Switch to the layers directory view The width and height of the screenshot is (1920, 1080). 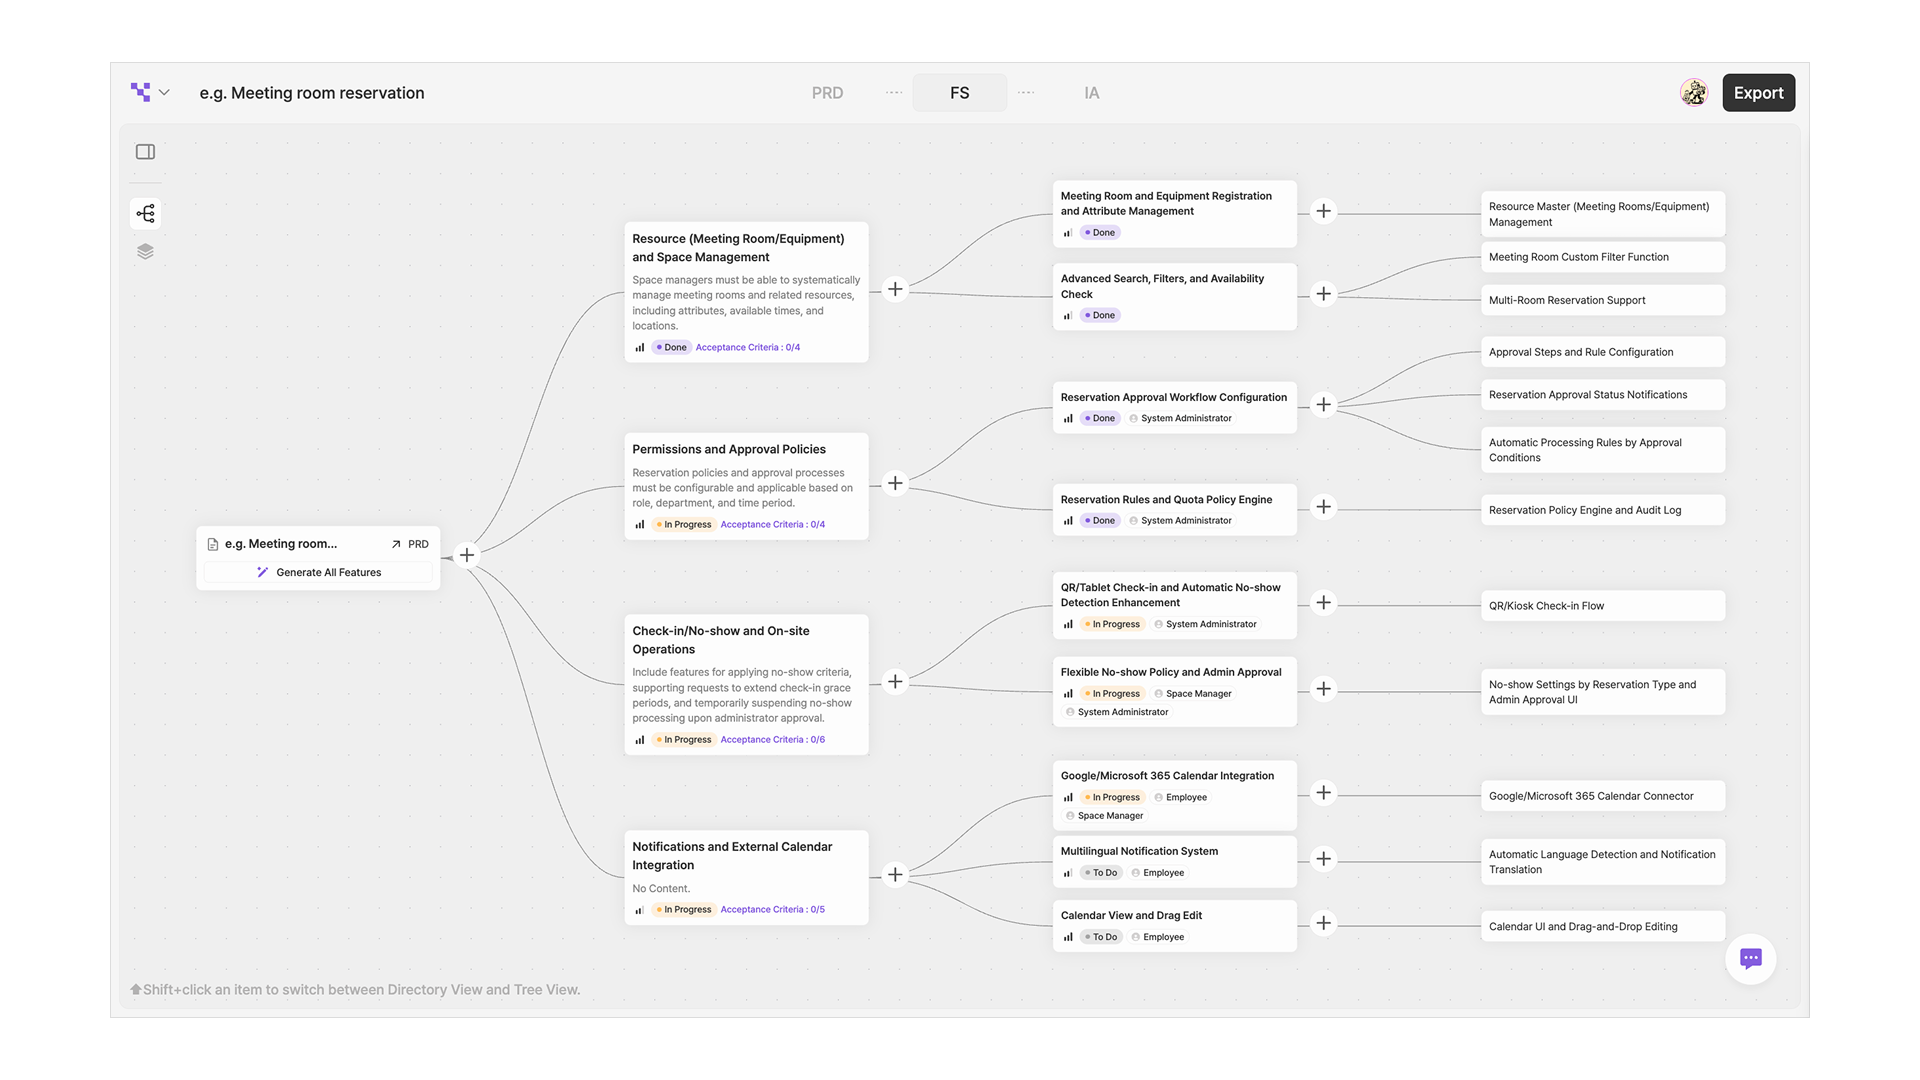[145, 251]
